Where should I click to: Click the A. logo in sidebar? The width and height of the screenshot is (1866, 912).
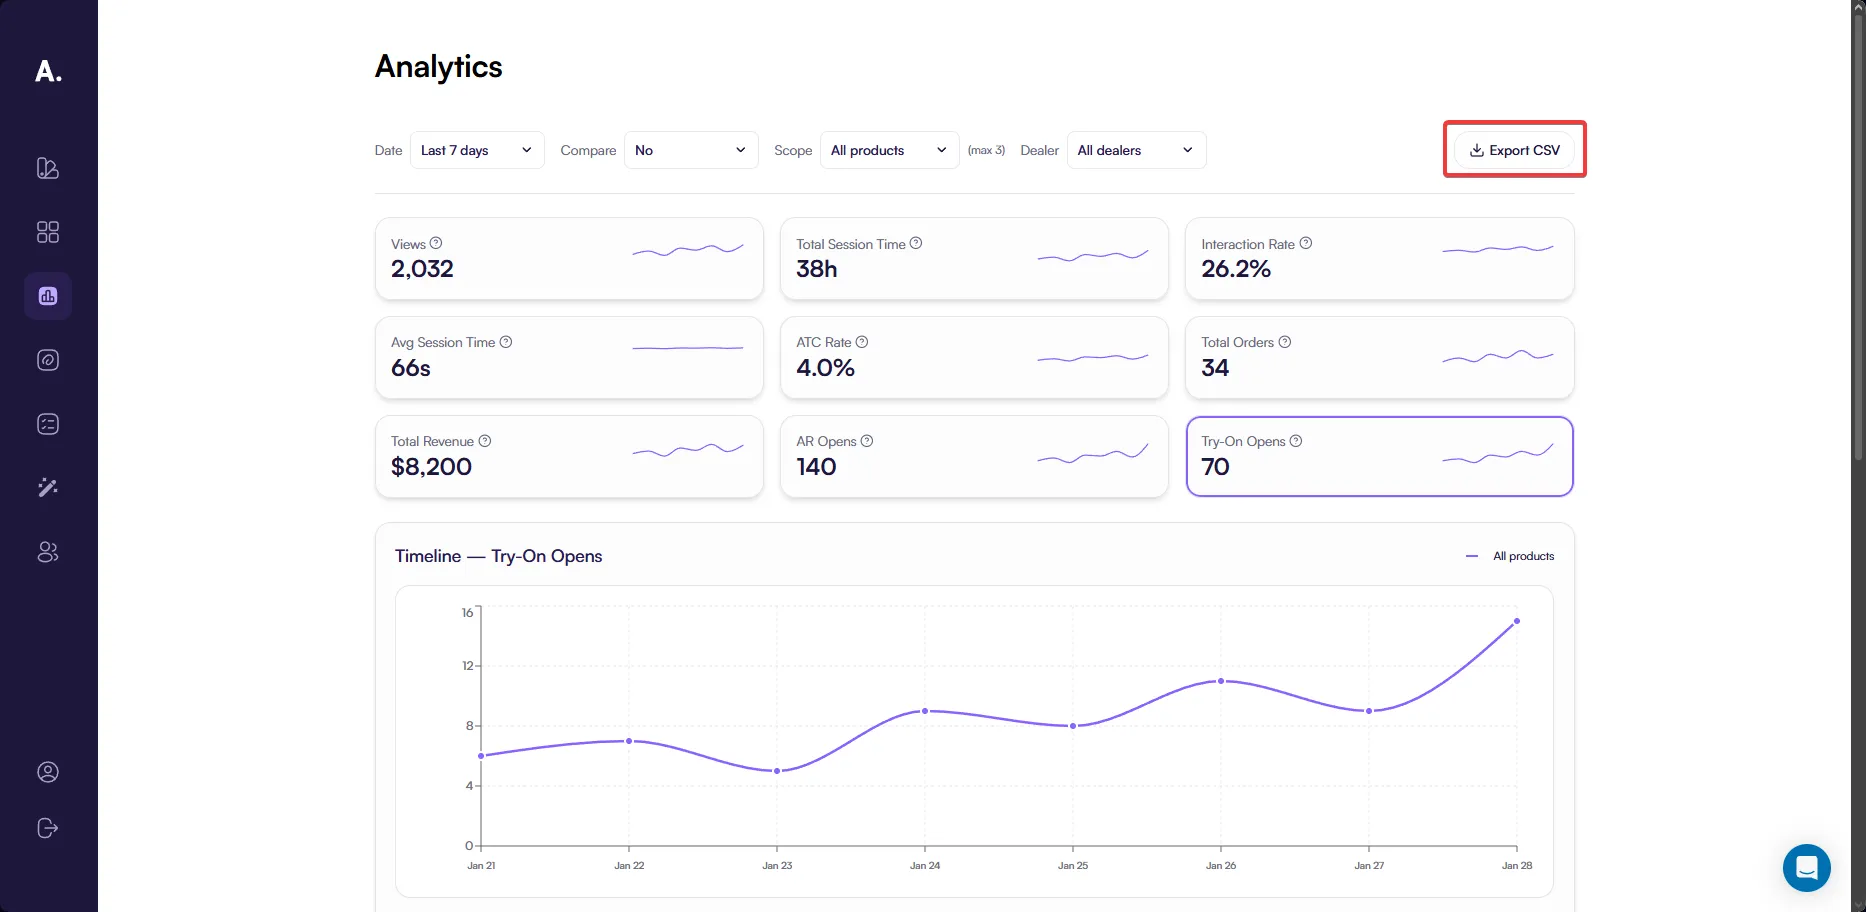coord(48,72)
